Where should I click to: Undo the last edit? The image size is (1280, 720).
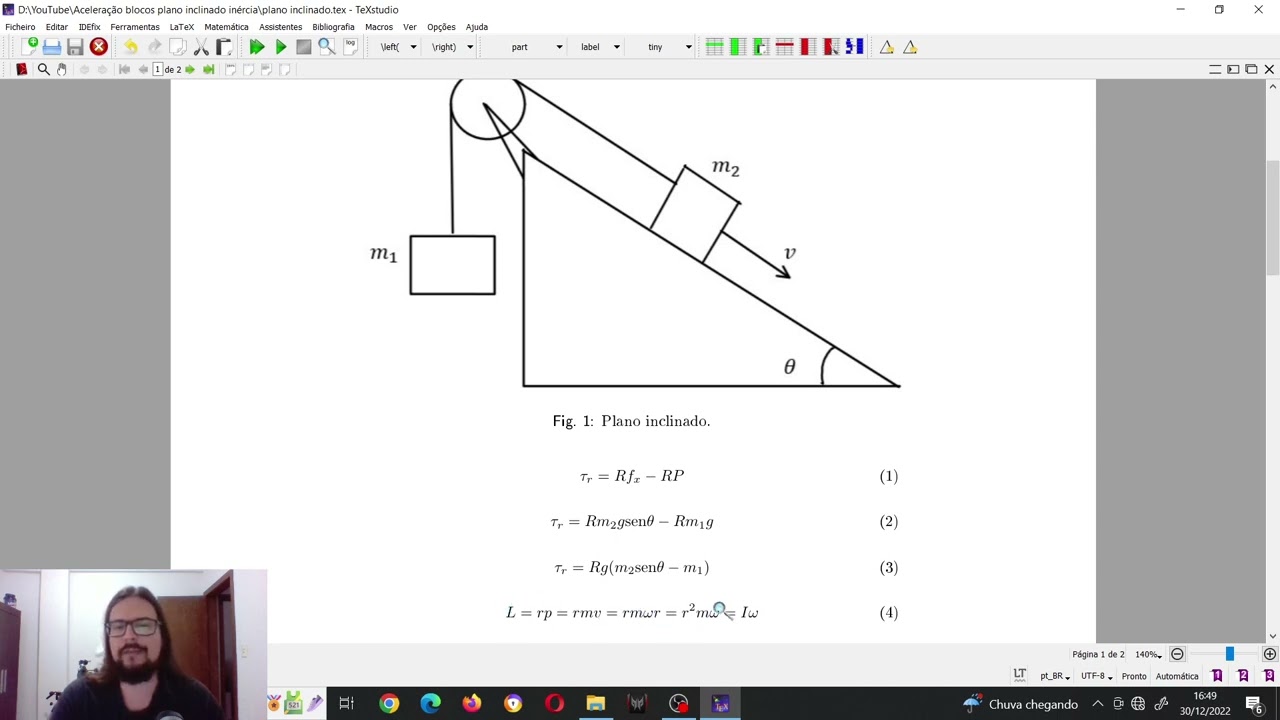coord(131,47)
